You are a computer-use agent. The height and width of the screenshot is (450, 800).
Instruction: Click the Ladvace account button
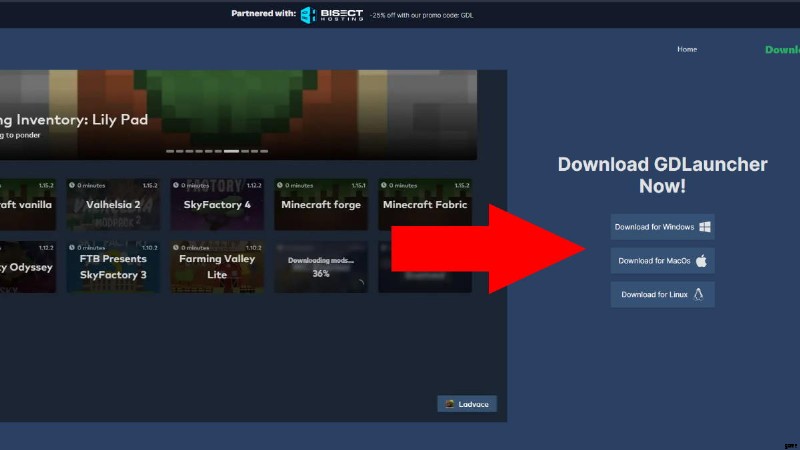coord(467,404)
